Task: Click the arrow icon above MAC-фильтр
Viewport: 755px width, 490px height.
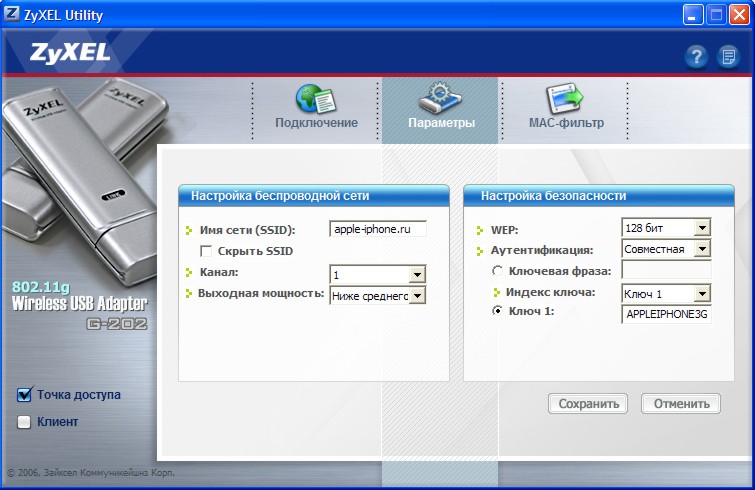Action: tap(565, 99)
